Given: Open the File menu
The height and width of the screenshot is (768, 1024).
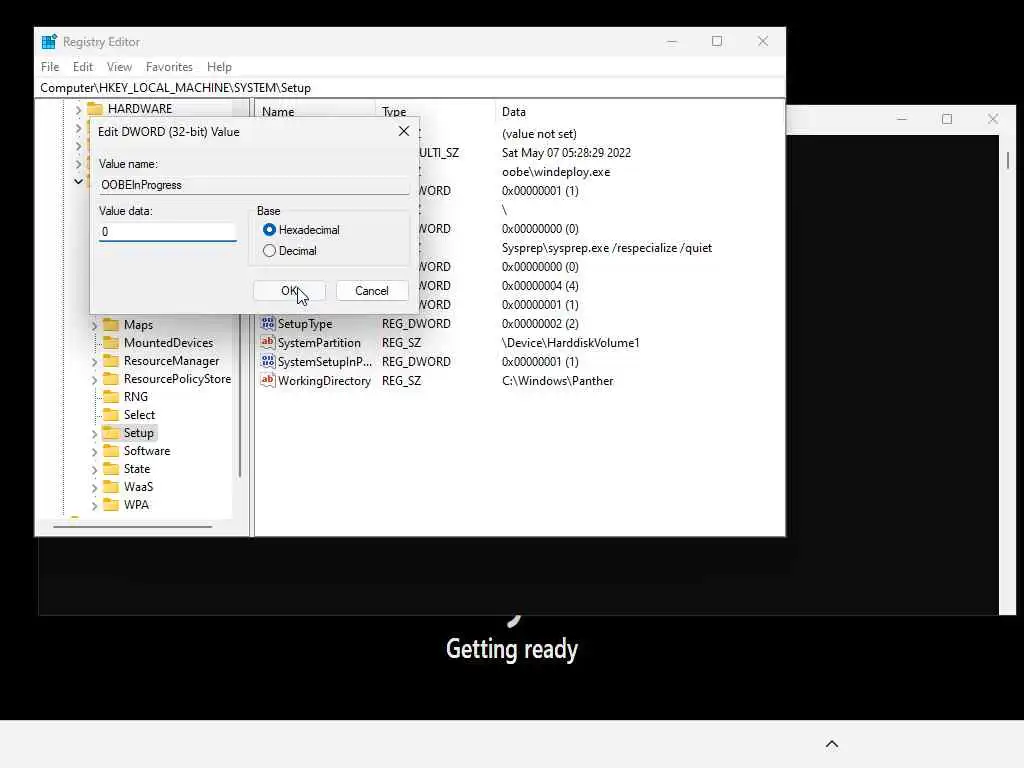Looking at the screenshot, I should (50, 67).
